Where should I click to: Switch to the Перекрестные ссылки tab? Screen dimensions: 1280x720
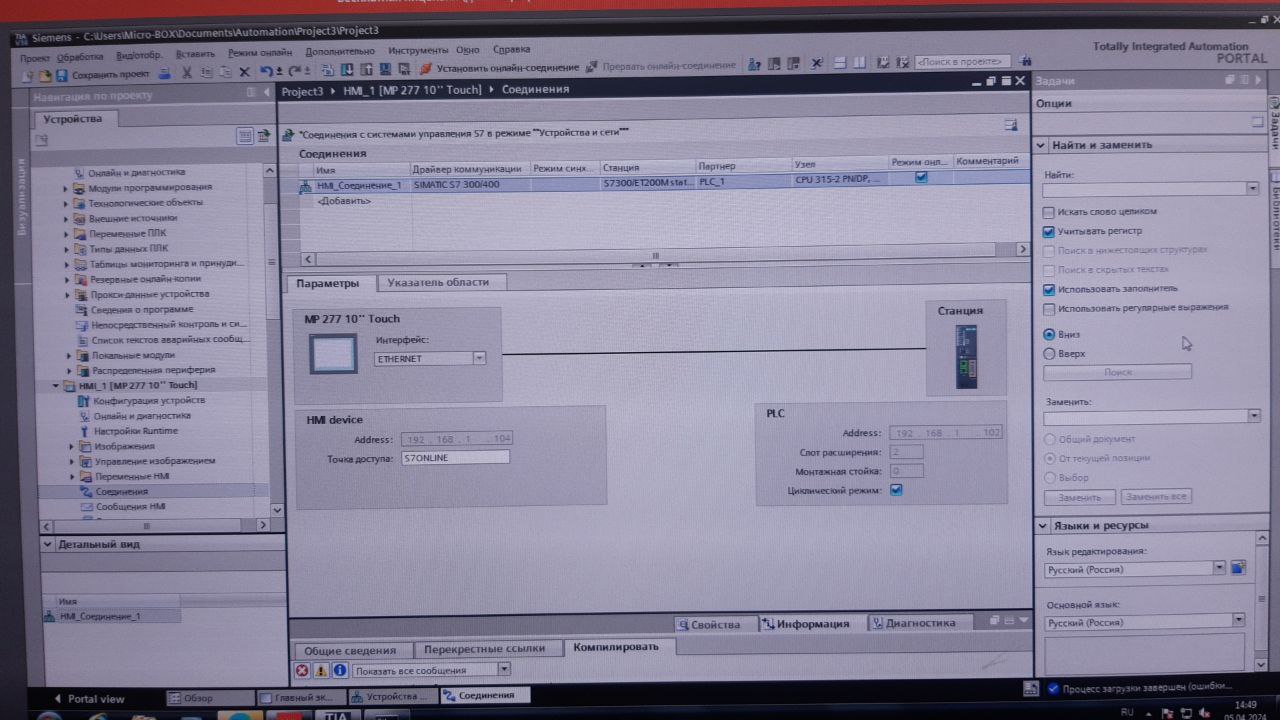pyautogui.click(x=484, y=648)
